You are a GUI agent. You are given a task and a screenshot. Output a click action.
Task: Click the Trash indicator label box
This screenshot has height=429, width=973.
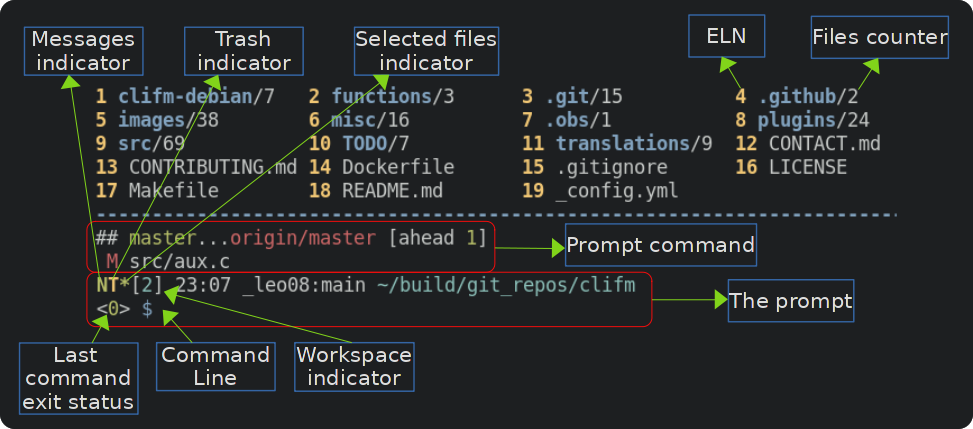244,51
